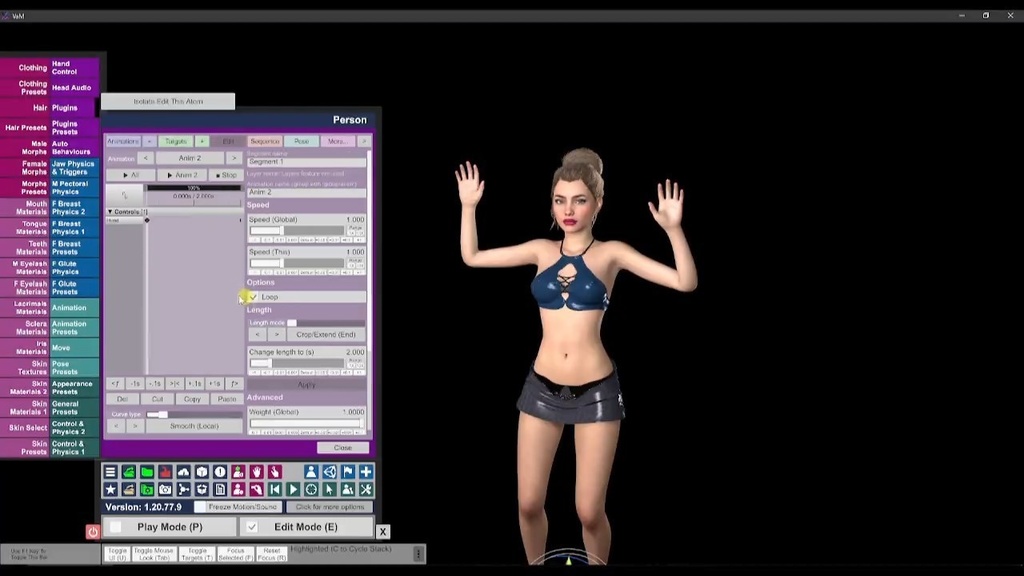Click the cube icon to add an atom
Image resolution: width=1024 pixels, height=576 pixels.
click(x=202, y=471)
